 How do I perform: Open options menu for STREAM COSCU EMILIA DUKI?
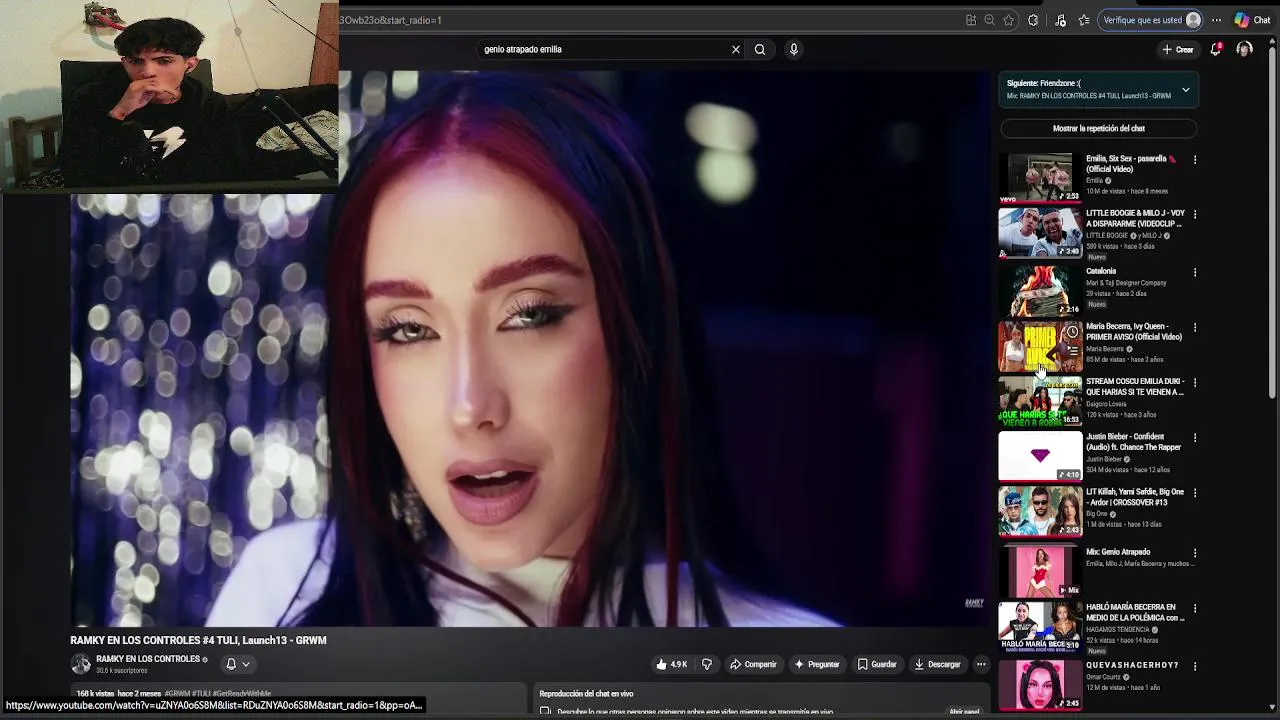(1194, 383)
